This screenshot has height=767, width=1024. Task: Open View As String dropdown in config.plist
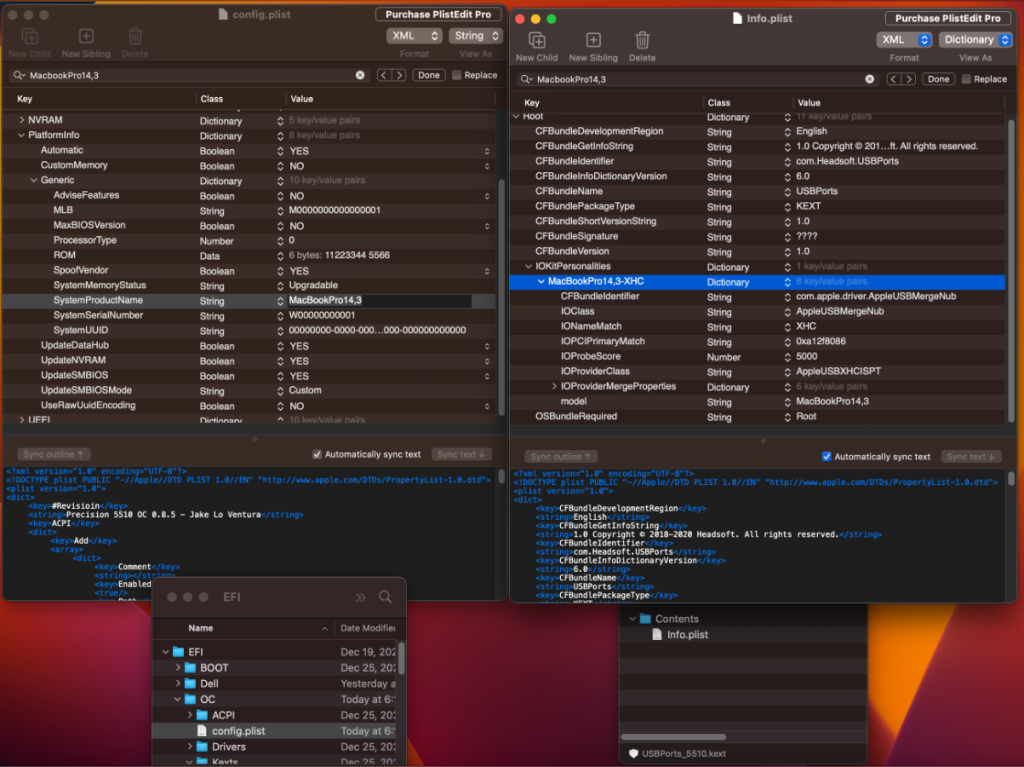point(475,36)
